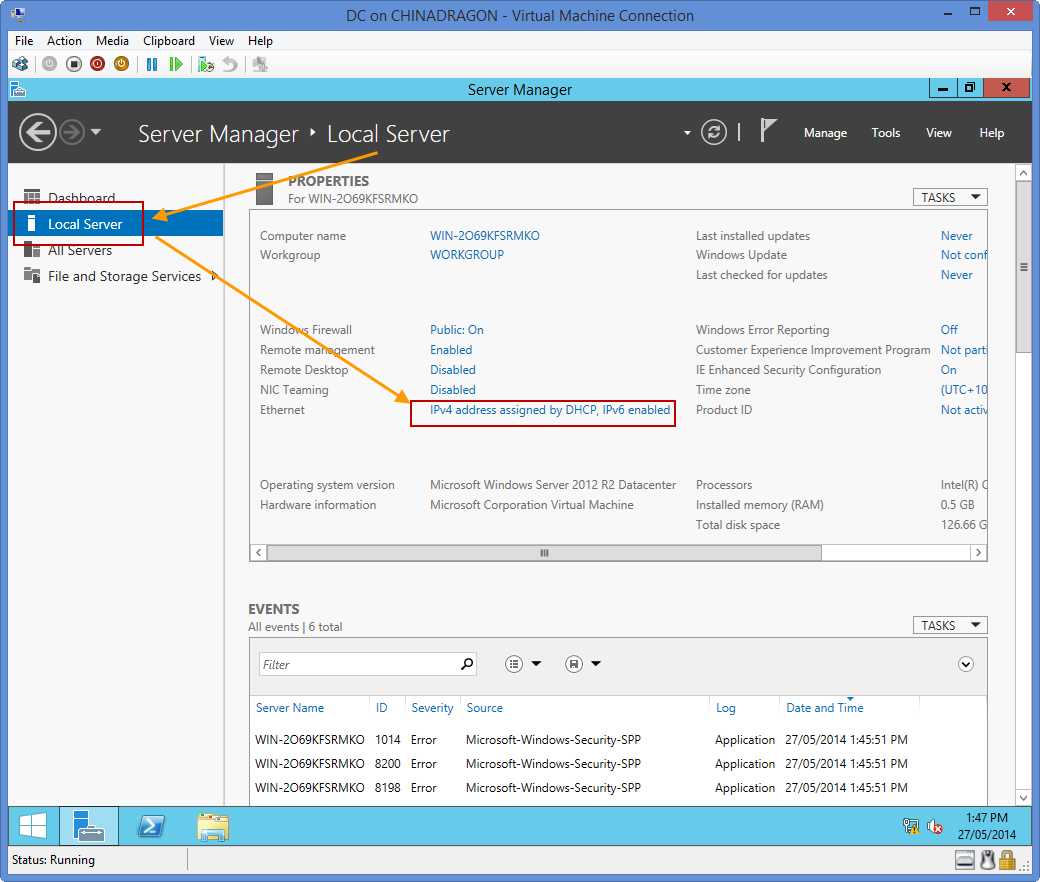Screen dimensions: 1040x882
Task: Open the Manage menu in Server Manager
Action: 825,133
